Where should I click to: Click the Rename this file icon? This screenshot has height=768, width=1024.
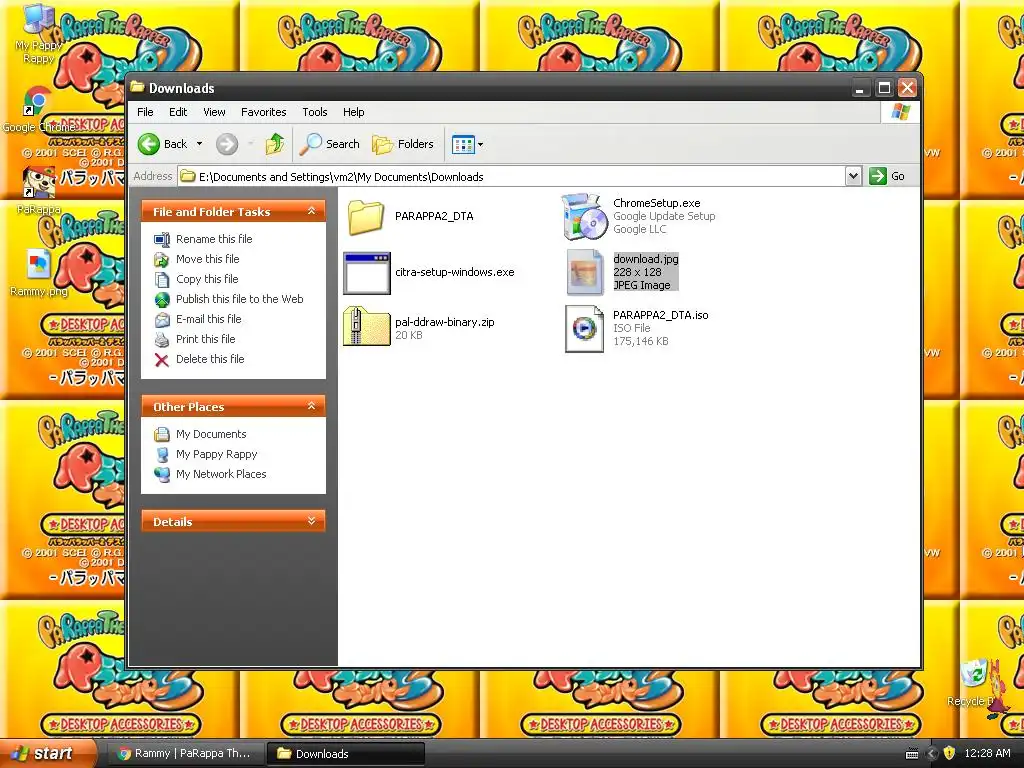[162, 240]
